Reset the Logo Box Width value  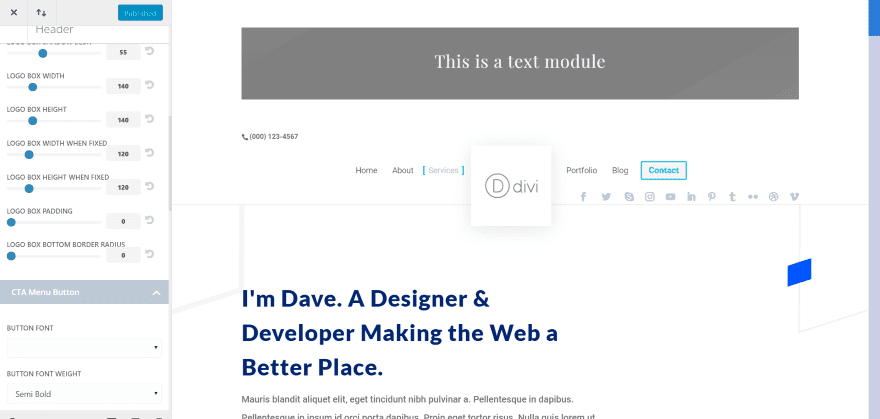[x=150, y=85]
